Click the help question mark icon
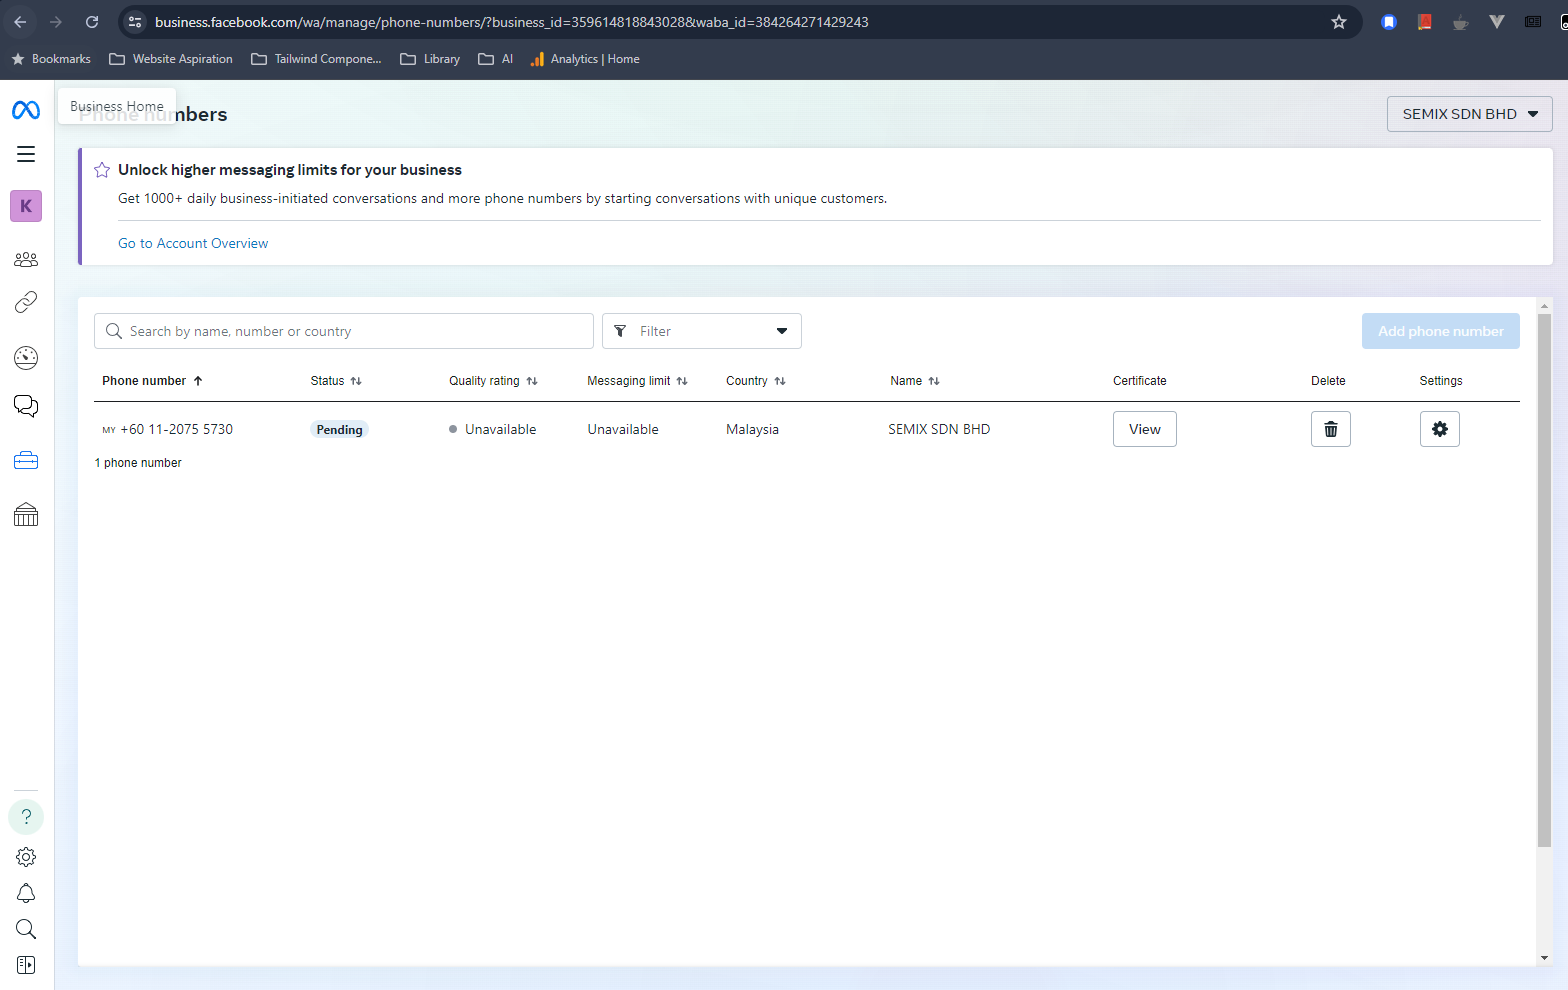The height and width of the screenshot is (990, 1568). 26,817
